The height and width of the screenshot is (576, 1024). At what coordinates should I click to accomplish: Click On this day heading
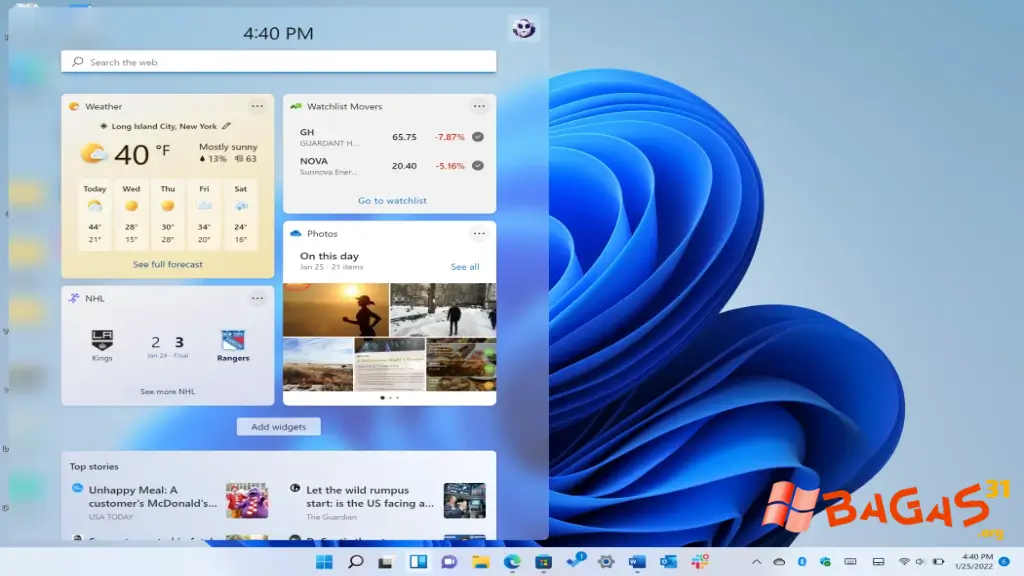[x=329, y=256]
